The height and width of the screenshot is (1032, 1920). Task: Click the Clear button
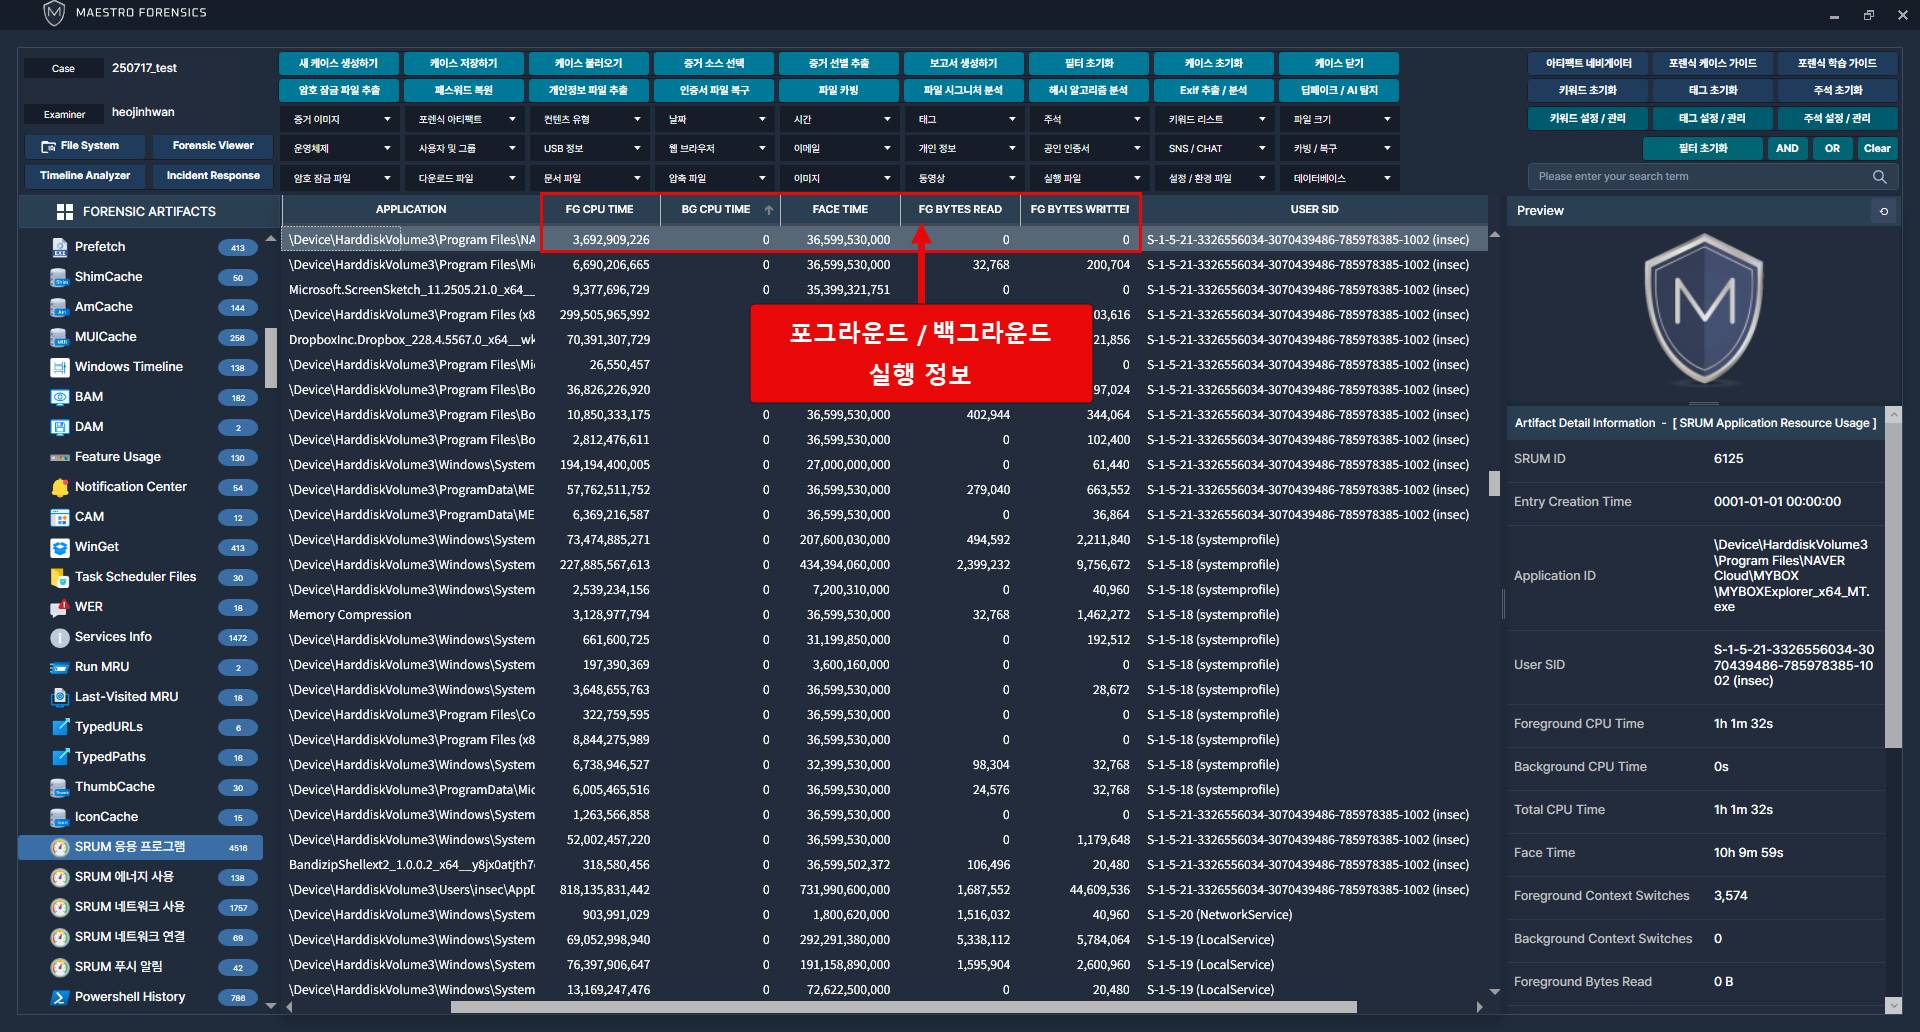point(1877,148)
